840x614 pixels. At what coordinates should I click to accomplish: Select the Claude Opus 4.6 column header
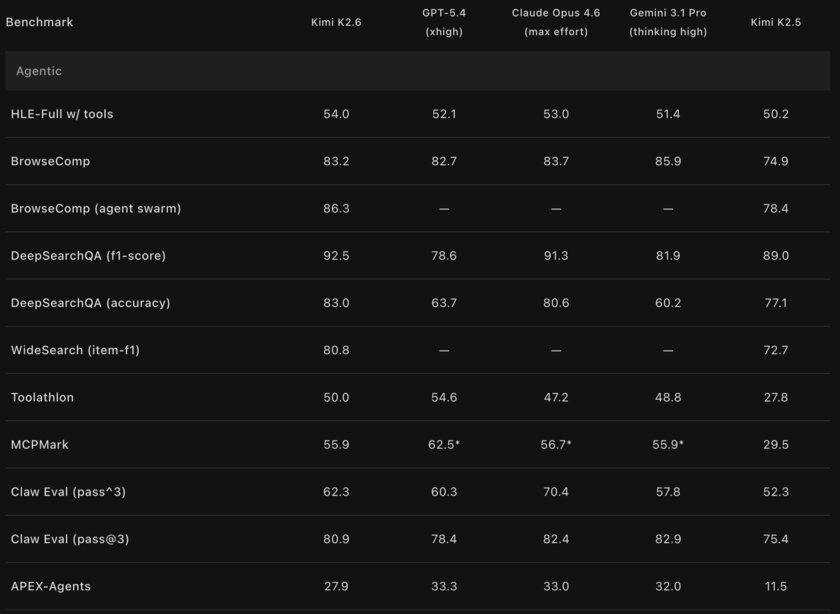(556, 22)
